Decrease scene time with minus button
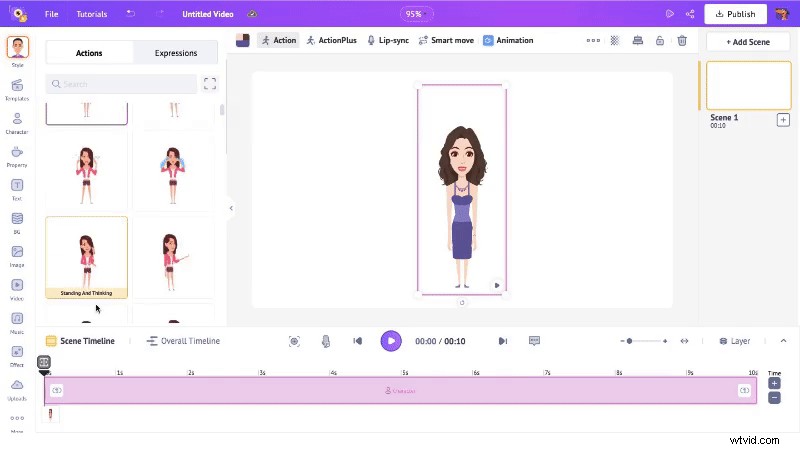The width and height of the screenshot is (800, 450). tap(774, 397)
